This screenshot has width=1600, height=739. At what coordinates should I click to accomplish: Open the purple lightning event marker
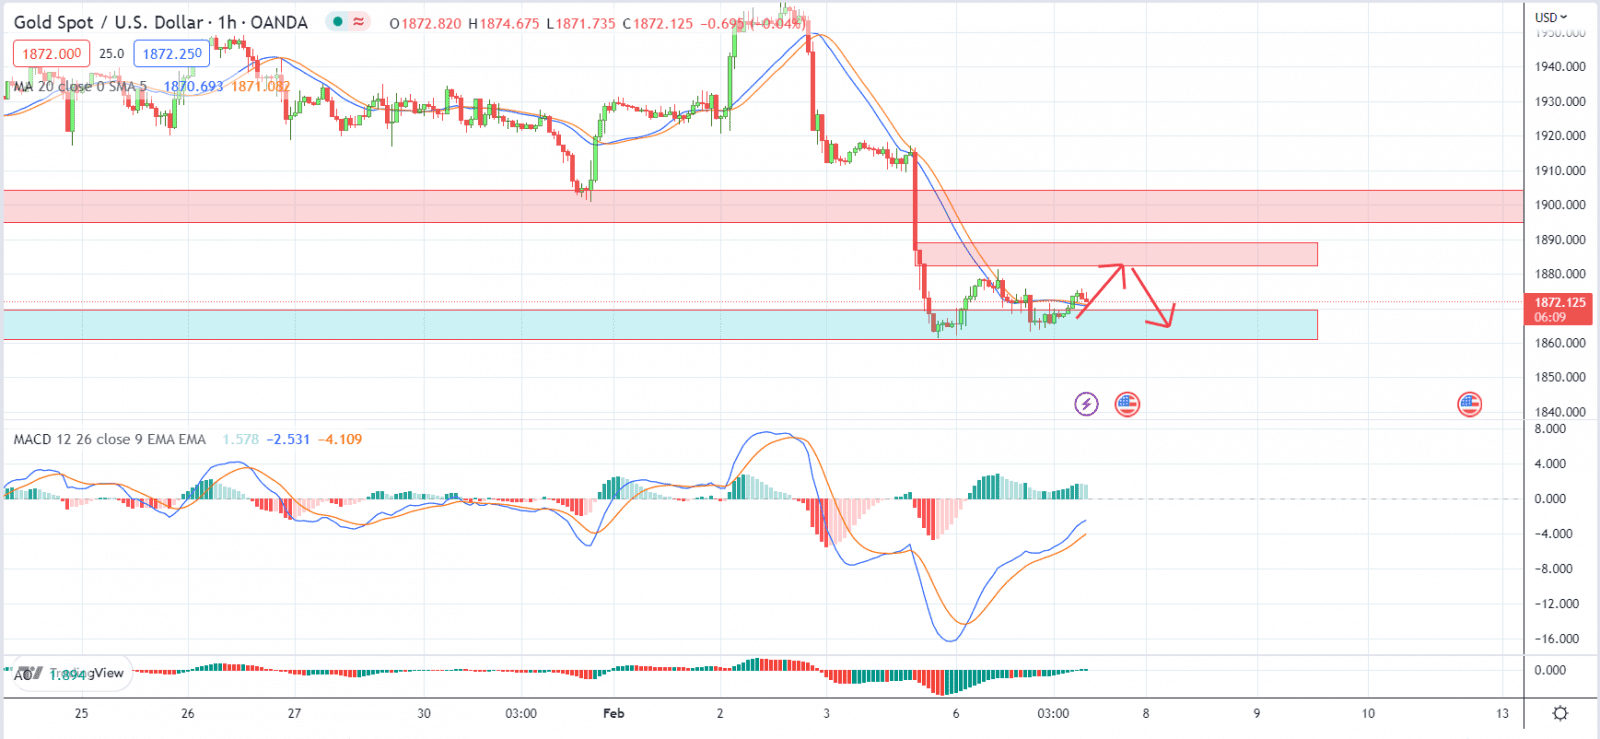click(1086, 404)
